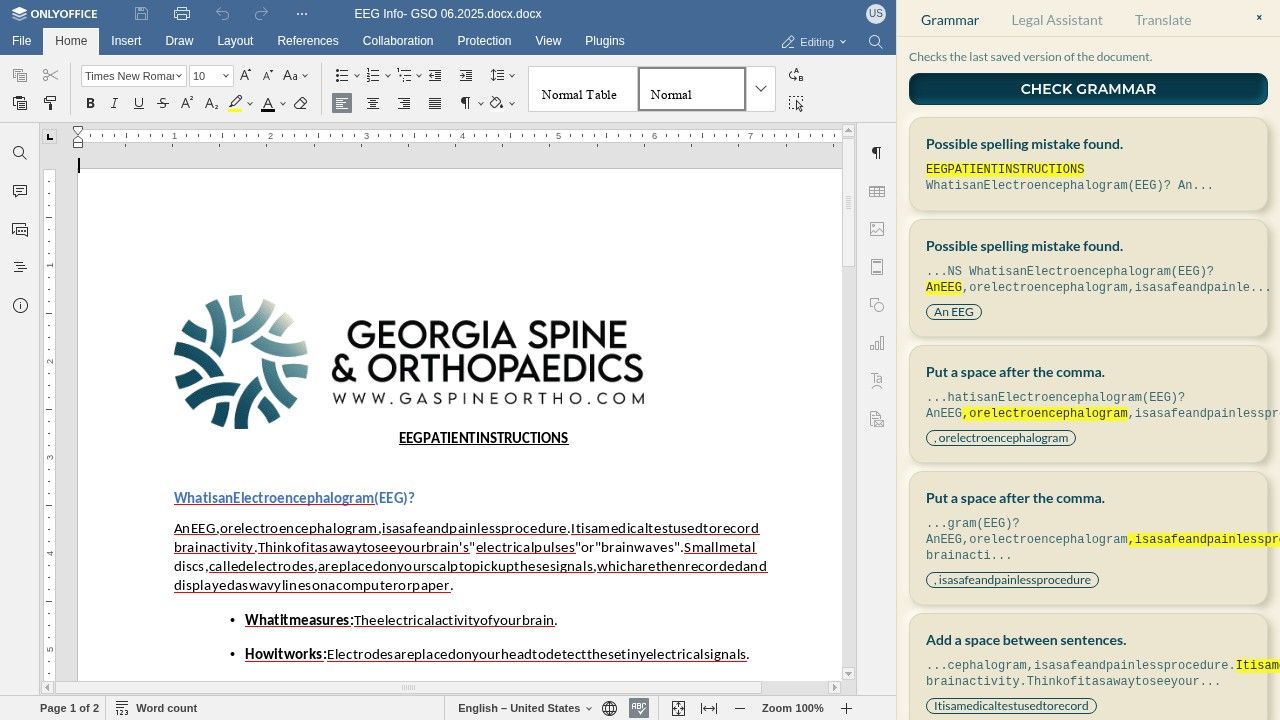Click the Copy icon in the Home toolbar

click(x=19, y=76)
